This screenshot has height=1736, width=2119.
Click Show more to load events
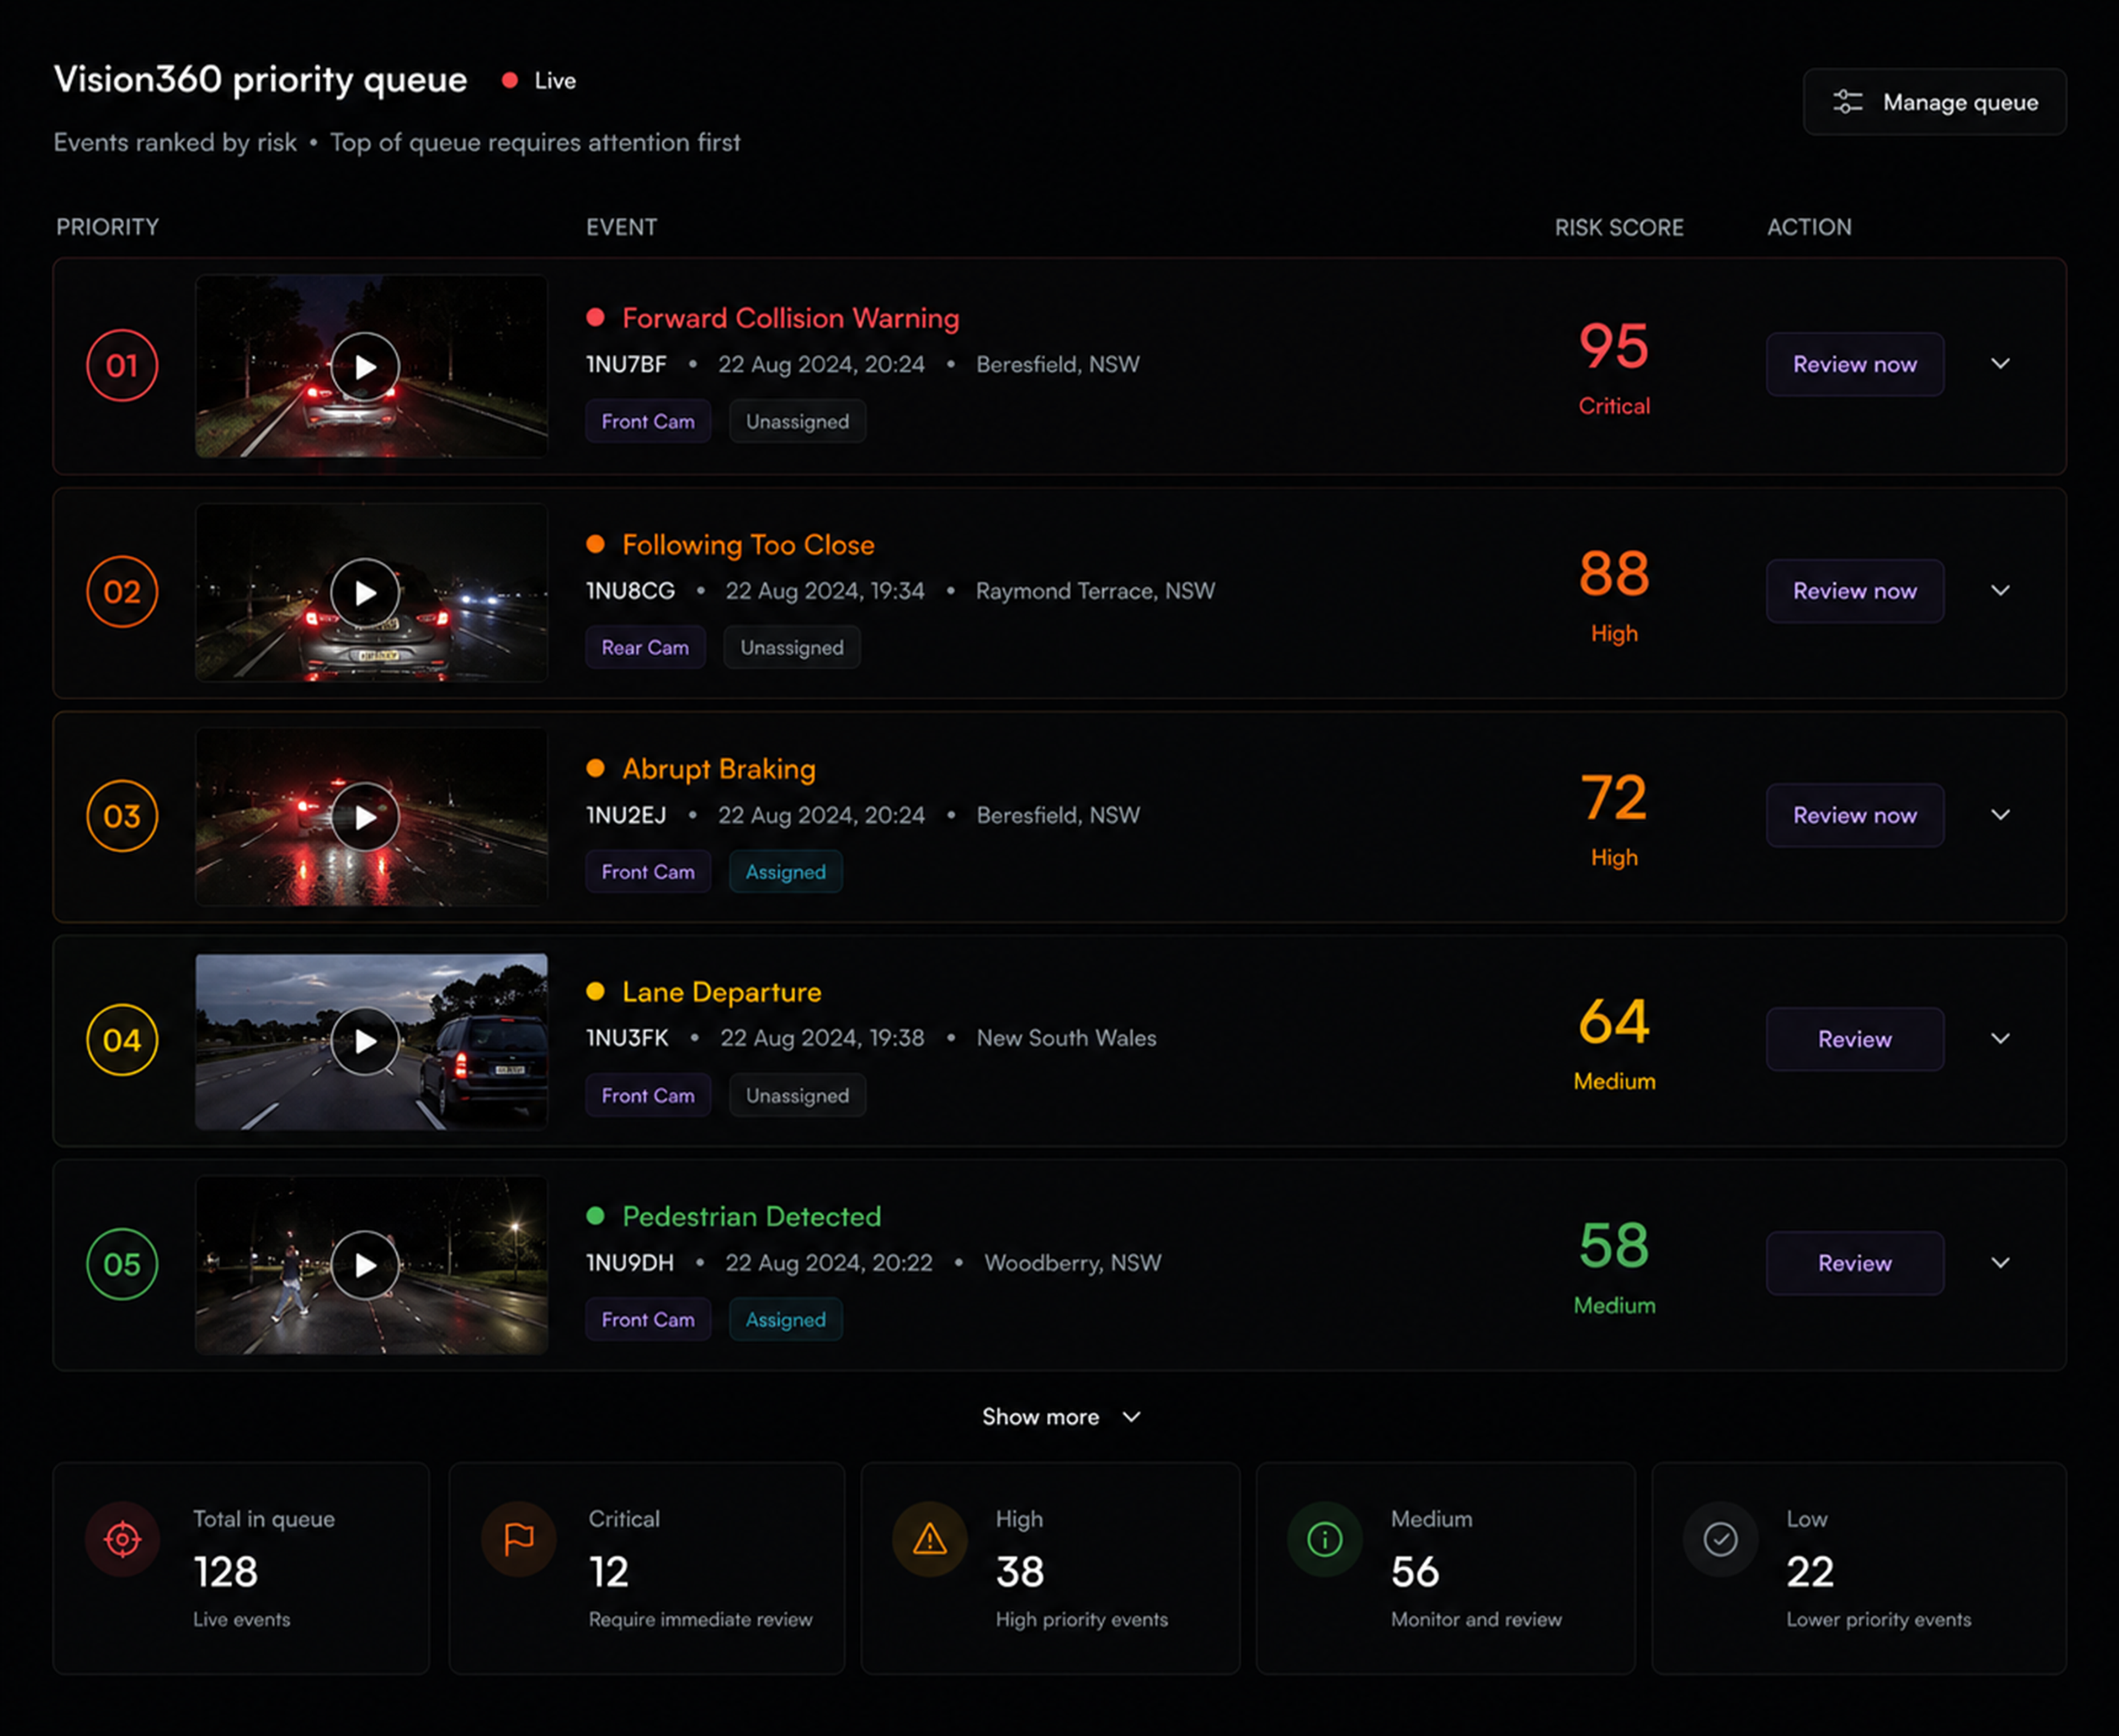coord(1060,1417)
